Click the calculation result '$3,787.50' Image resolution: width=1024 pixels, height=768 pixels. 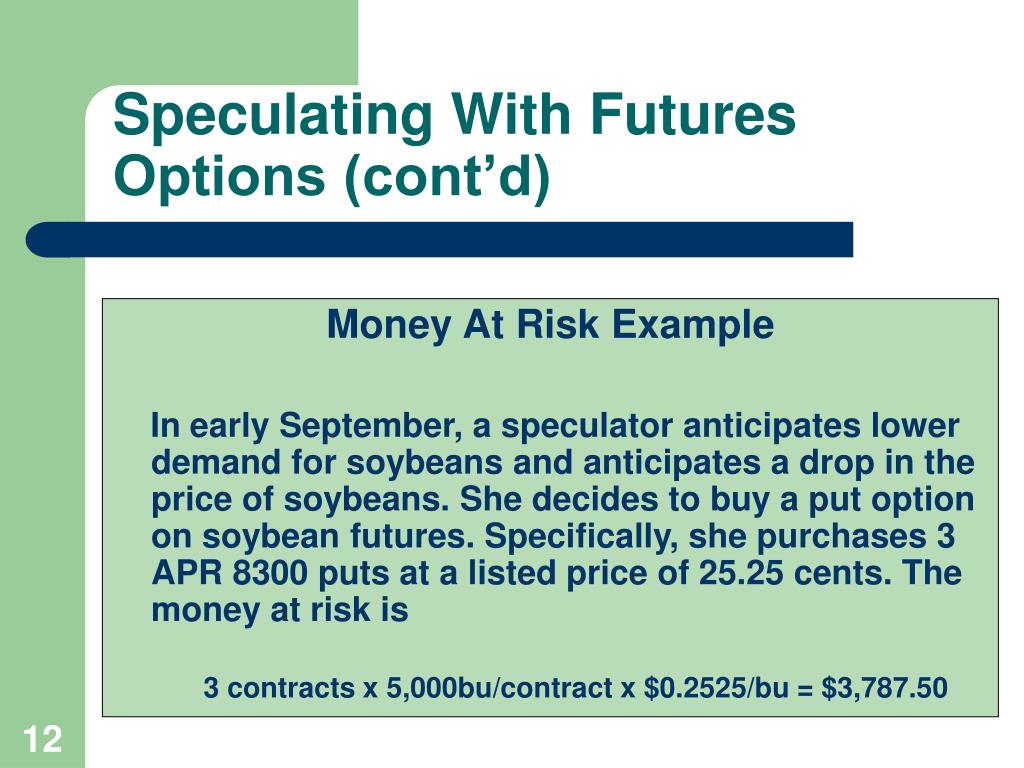884,688
